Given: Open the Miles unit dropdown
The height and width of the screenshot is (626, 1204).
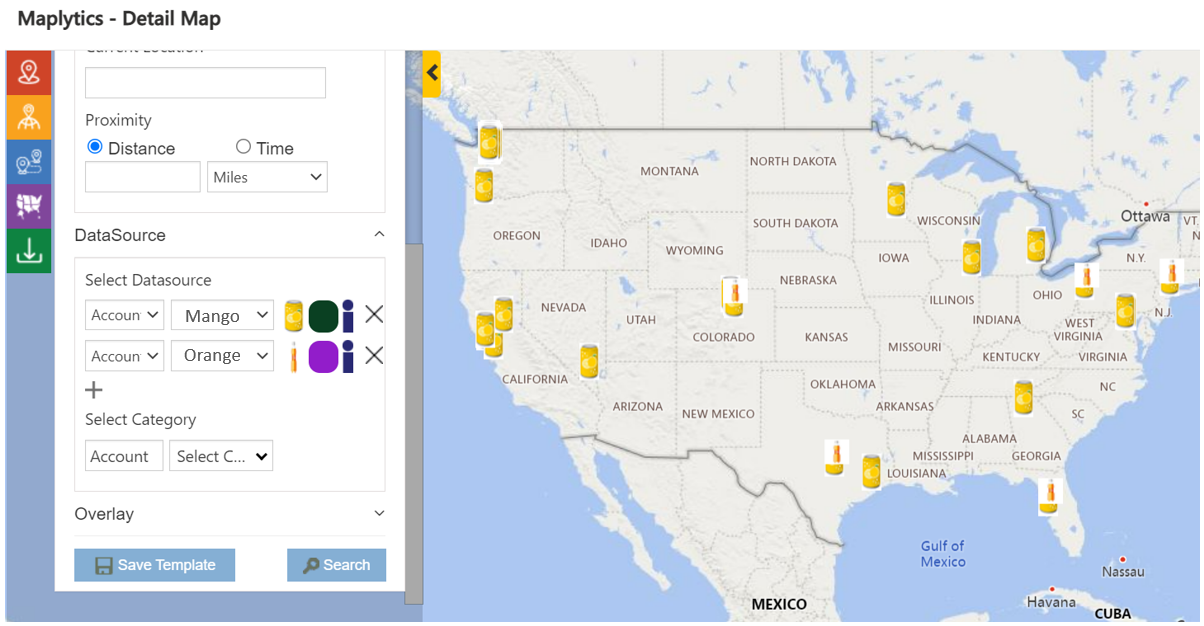Looking at the screenshot, I should point(267,177).
